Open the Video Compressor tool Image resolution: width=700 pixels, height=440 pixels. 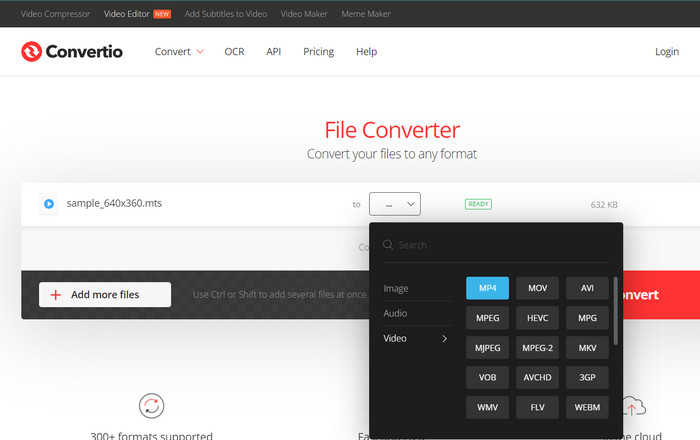point(55,14)
